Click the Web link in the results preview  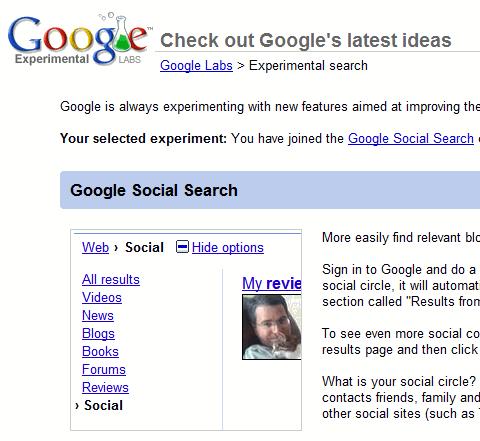click(x=95, y=247)
